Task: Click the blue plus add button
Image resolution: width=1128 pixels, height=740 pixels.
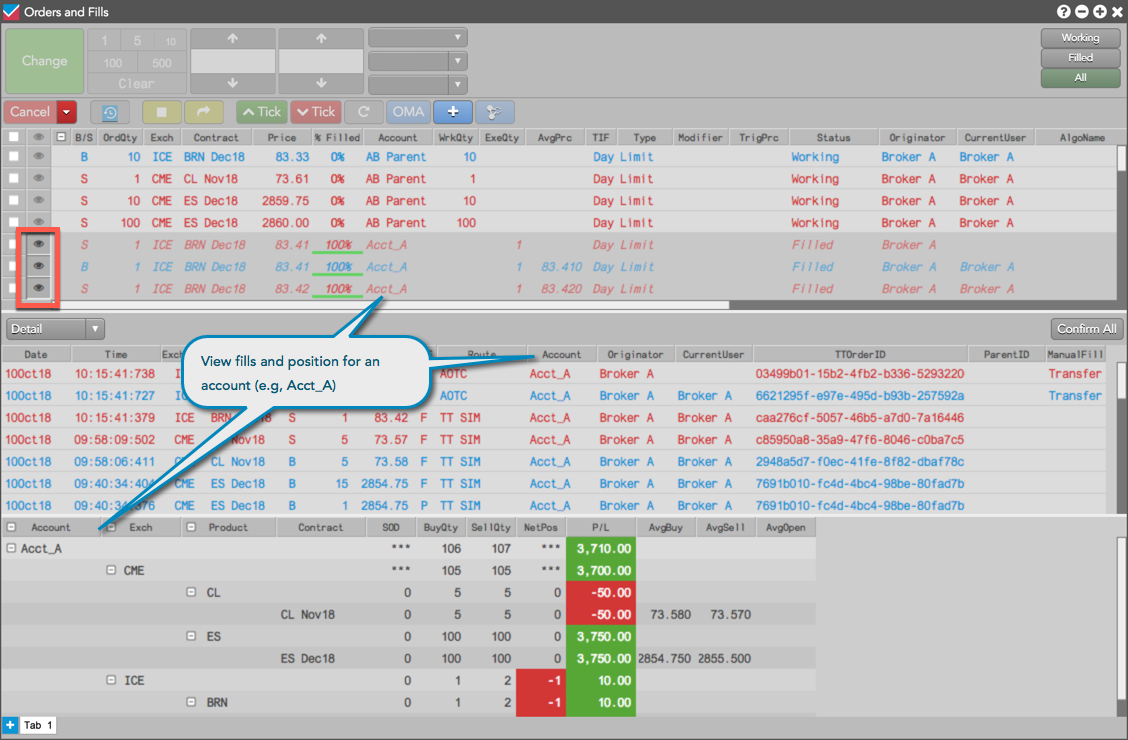Action: point(452,112)
